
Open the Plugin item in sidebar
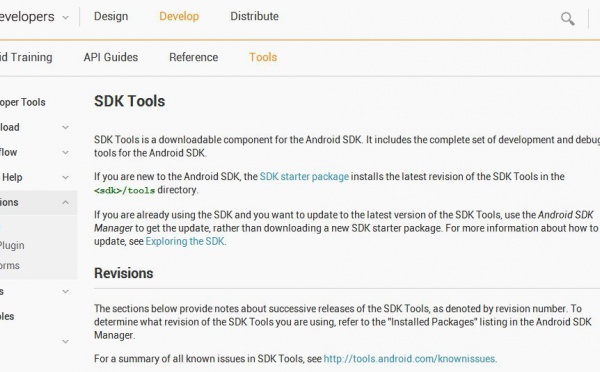coord(12,246)
